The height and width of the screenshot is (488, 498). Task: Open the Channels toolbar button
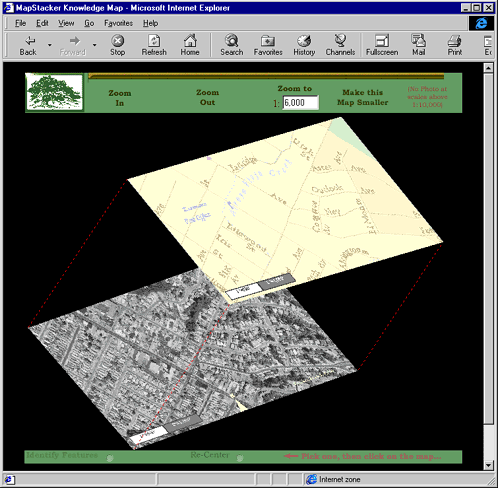(340, 45)
